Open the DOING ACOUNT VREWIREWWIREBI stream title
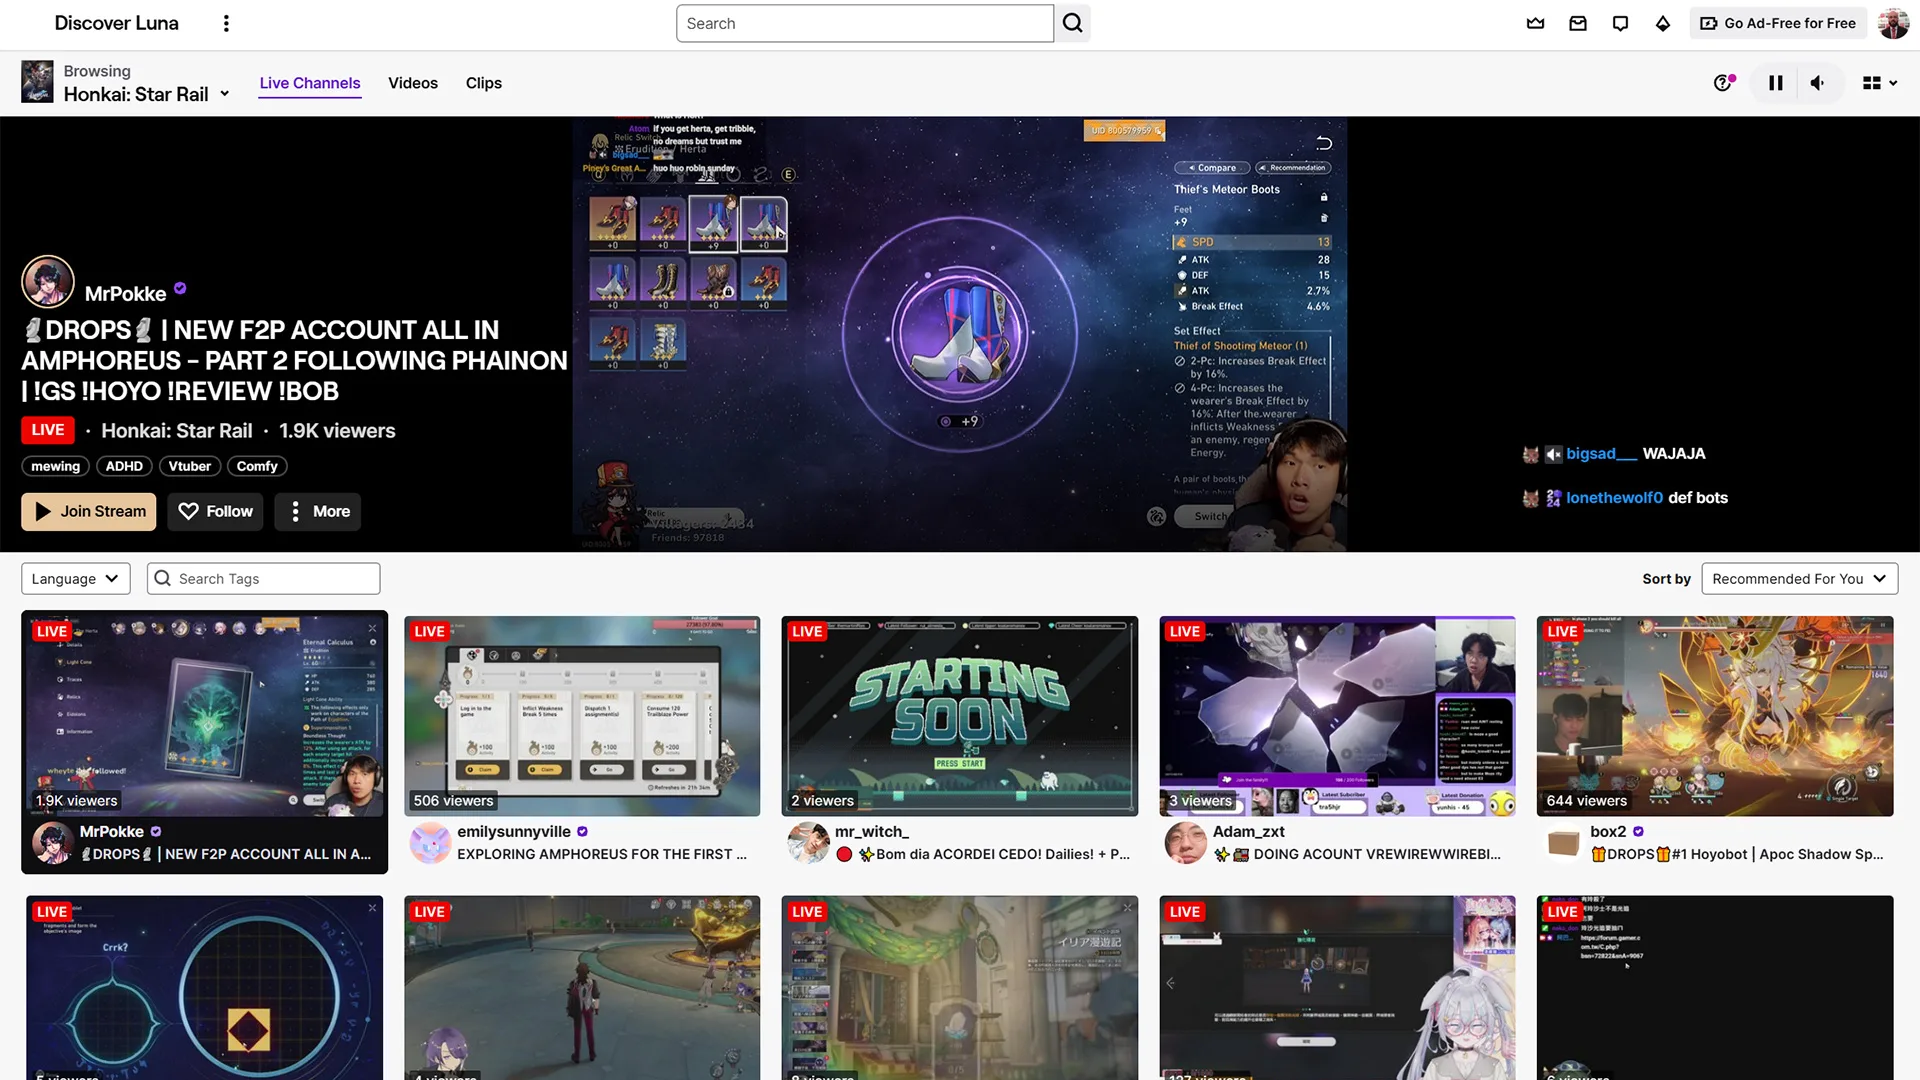Image resolution: width=1920 pixels, height=1080 pixels. coord(1358,855)
